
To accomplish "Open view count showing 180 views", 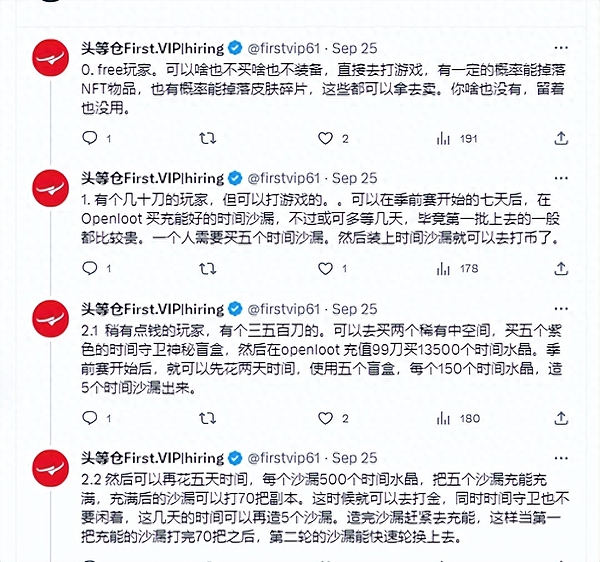I will point(443,418).
